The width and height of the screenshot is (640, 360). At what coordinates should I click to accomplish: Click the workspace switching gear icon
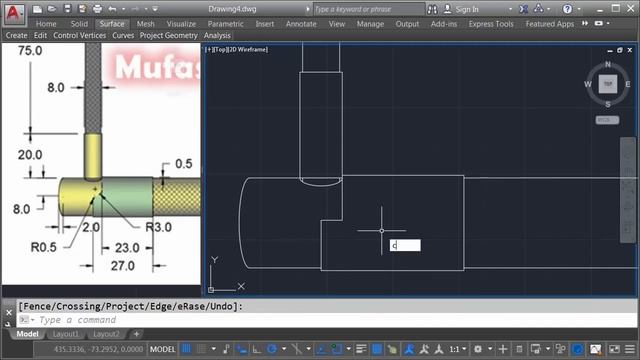tap(478, 349)
